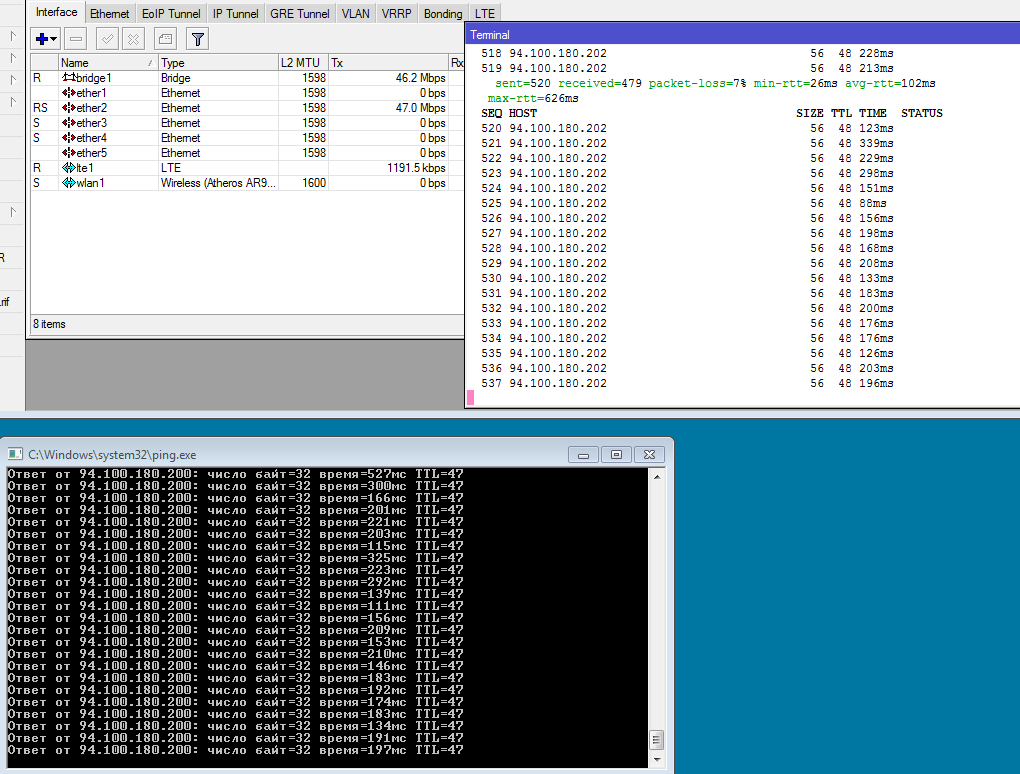Click the ping.exe scrollbar down arrow
The width and height of the screenshot is (1020, 774).
click(x=657, y=757)
